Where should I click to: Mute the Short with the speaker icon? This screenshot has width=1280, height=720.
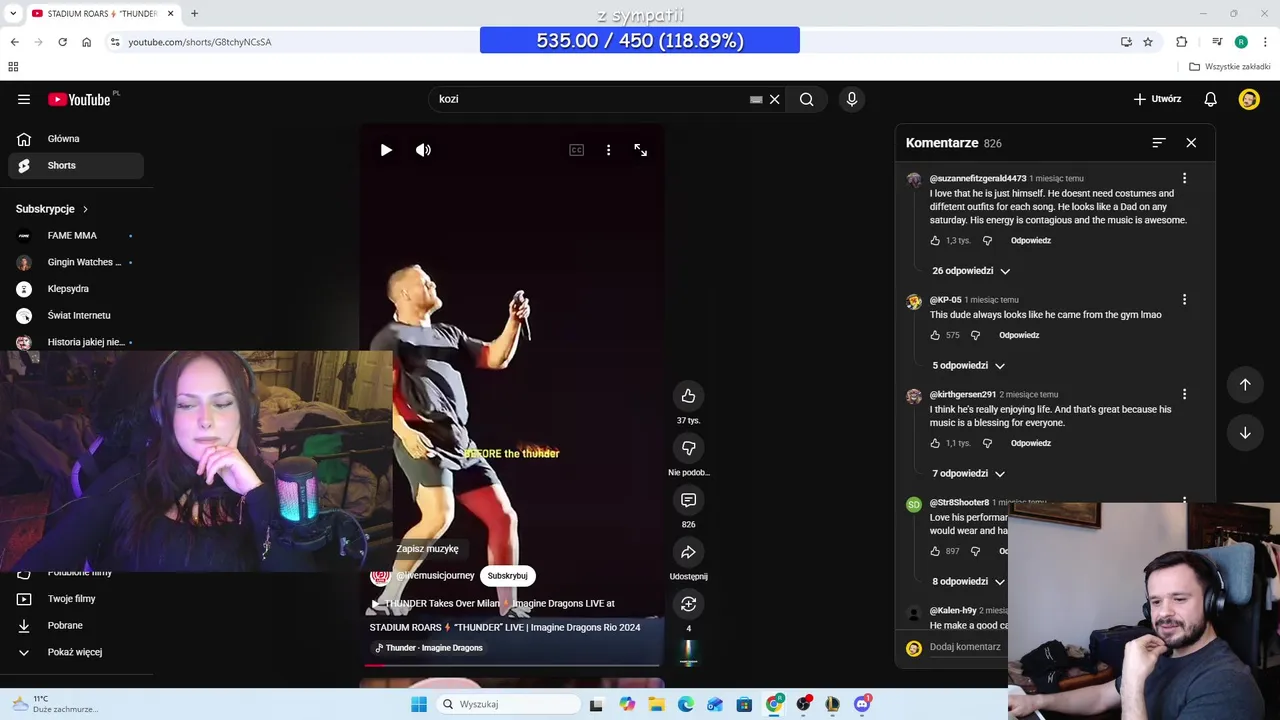[424, 150]
